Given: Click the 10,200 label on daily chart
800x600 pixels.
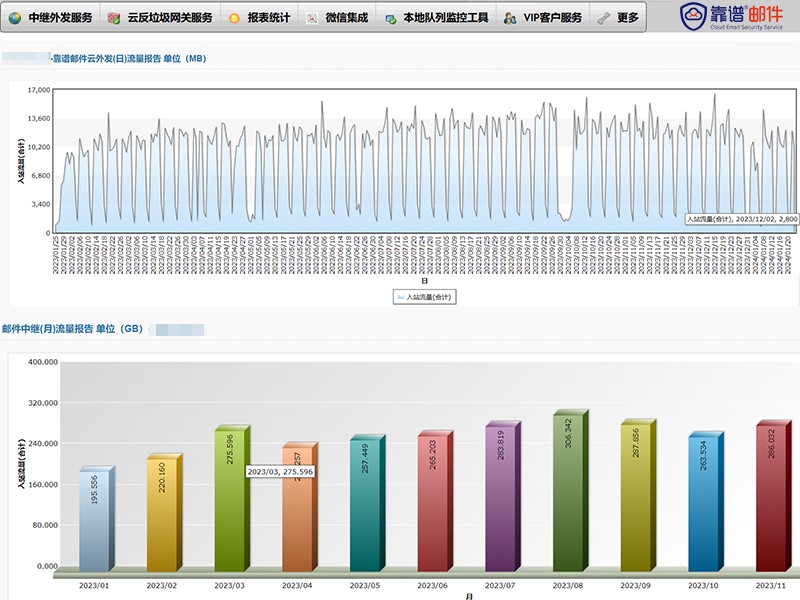Looking at the screenshot, I should pyautogui.click(x=39, y=147).
